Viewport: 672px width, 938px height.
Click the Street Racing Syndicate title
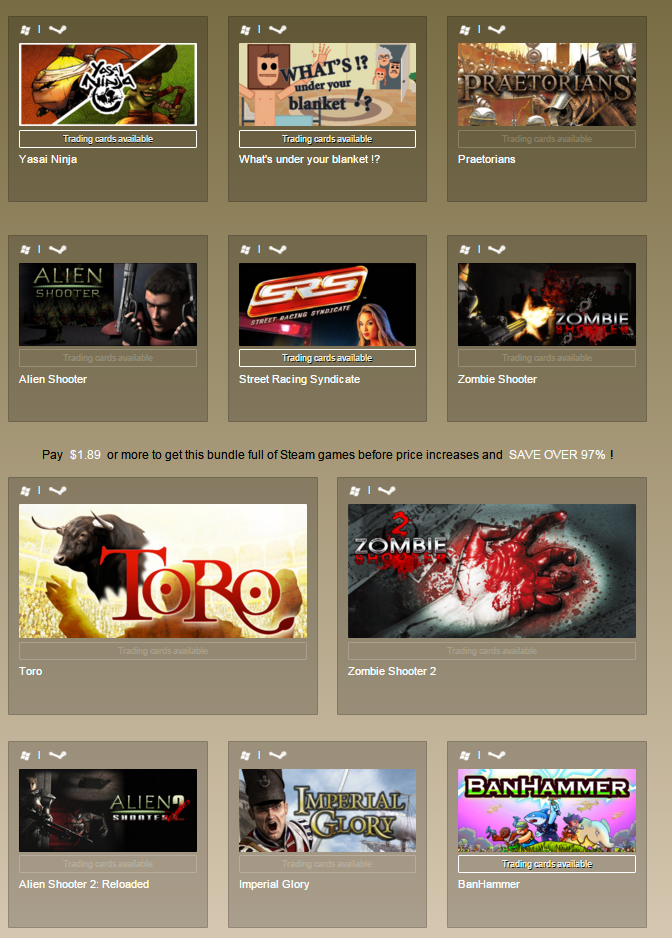[x=299, y=379]
